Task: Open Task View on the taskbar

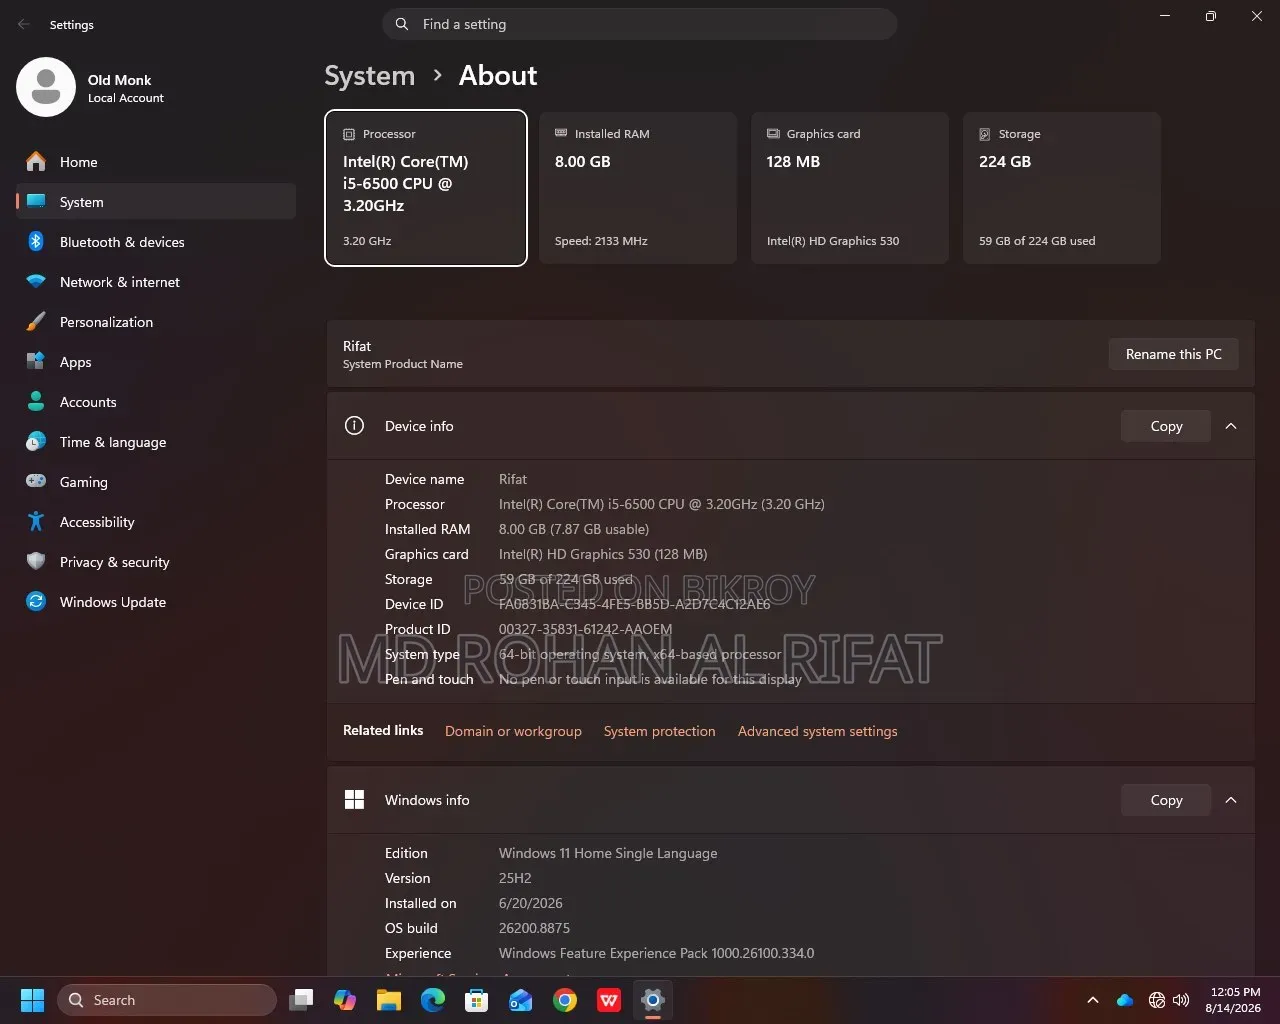Action: [301, 1000]
